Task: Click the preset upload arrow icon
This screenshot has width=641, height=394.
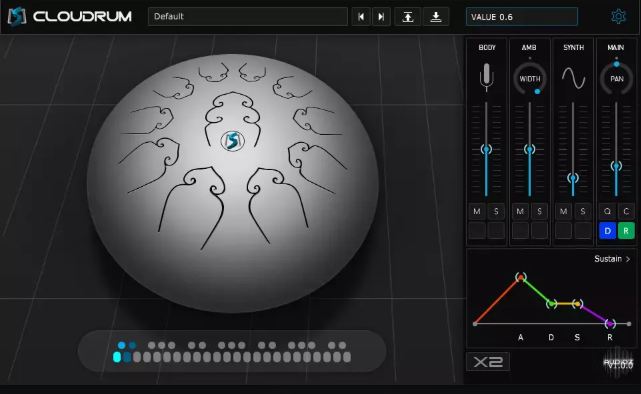Action: click(408, 17)
